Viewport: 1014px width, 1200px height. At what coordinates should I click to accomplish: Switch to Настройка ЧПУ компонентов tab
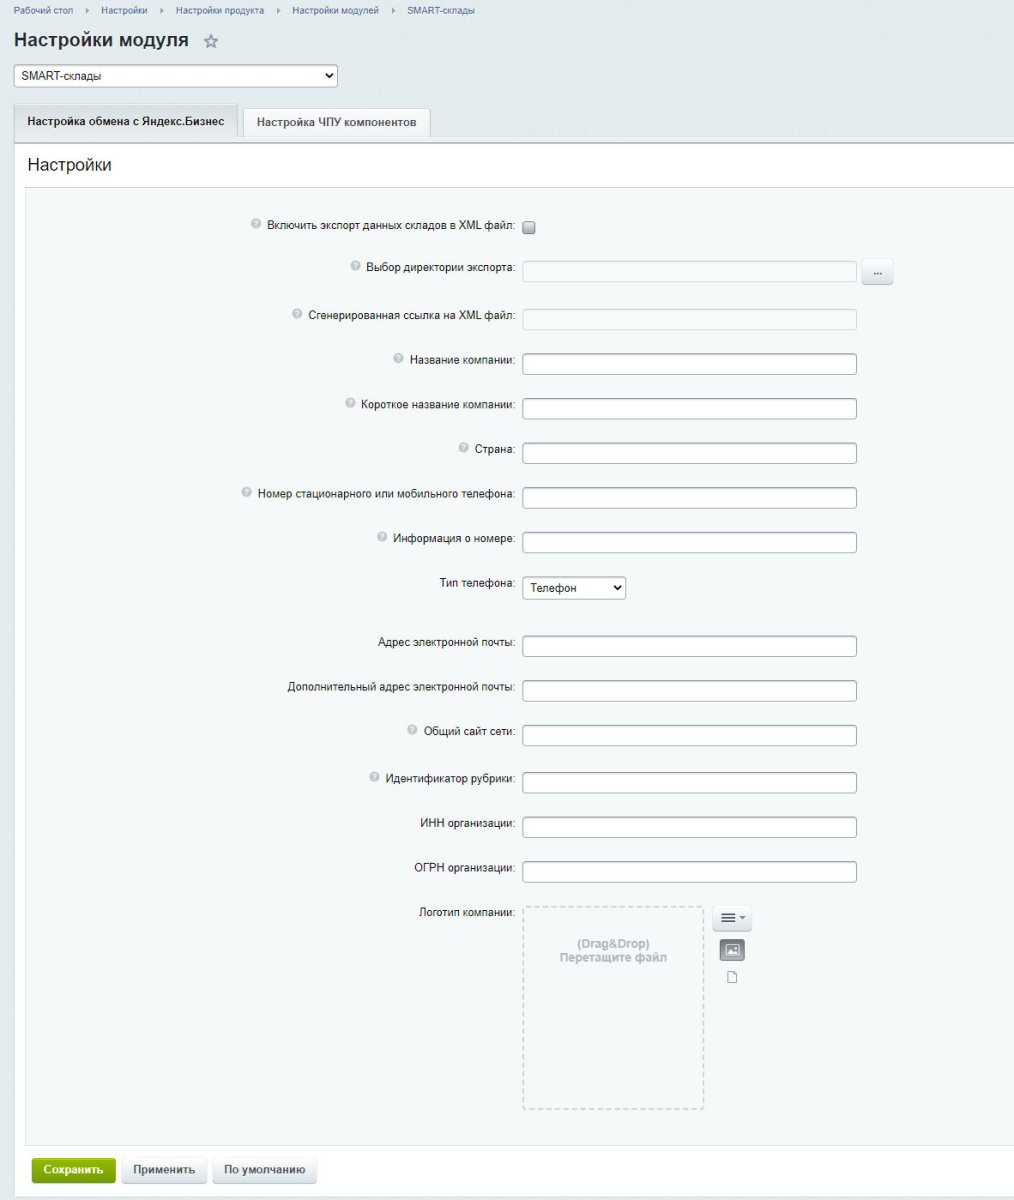pyautogui.click(x=336, y=123)
